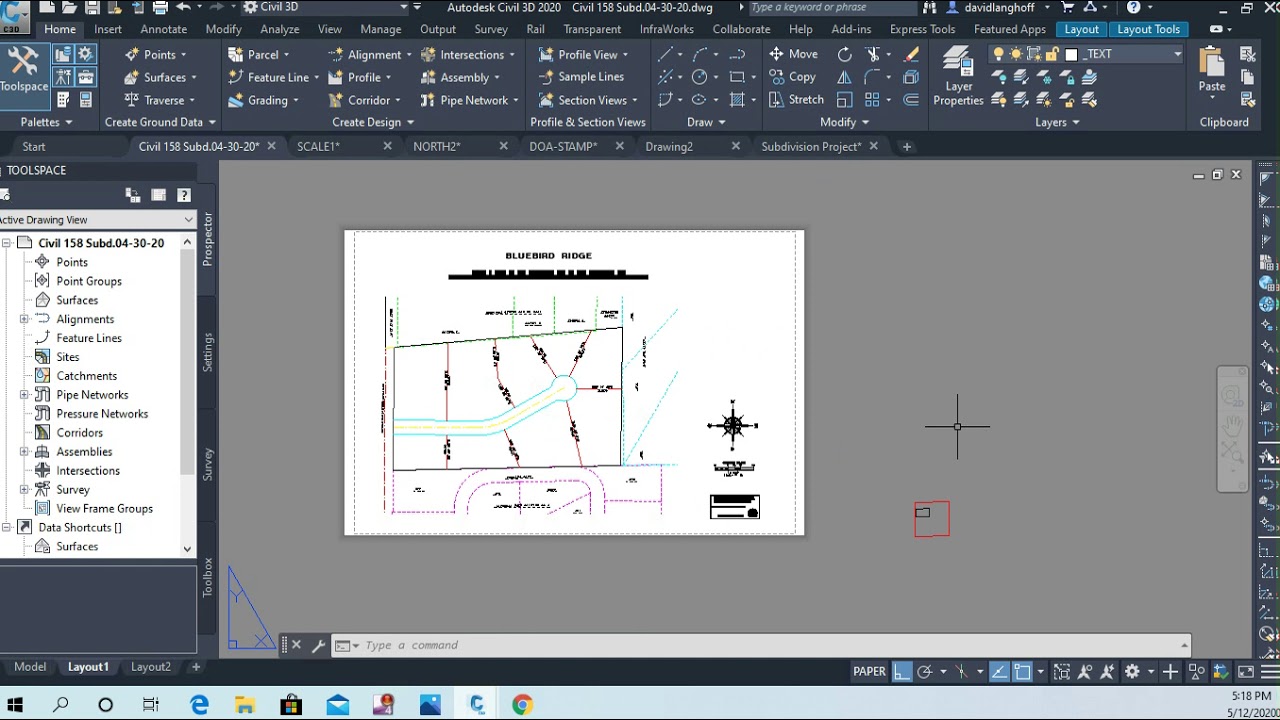Open the Active Drawing View dropdown
The width and height of the screenshot is (1280, 720).
[97, 220]
